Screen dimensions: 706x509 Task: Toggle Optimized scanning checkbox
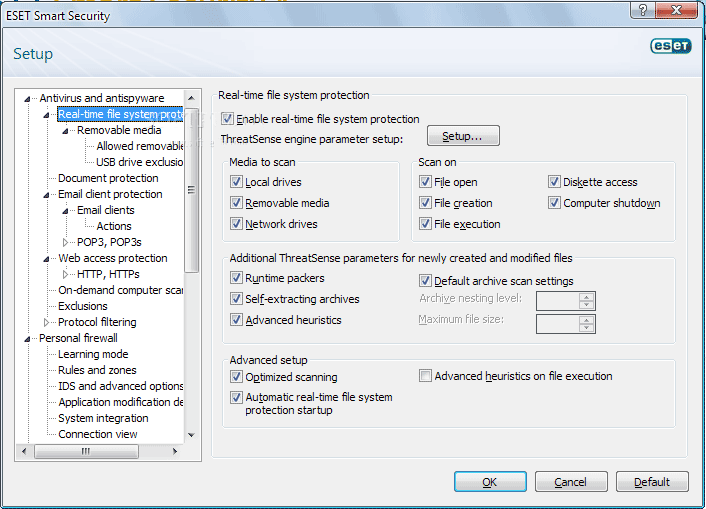click(236, 377)
